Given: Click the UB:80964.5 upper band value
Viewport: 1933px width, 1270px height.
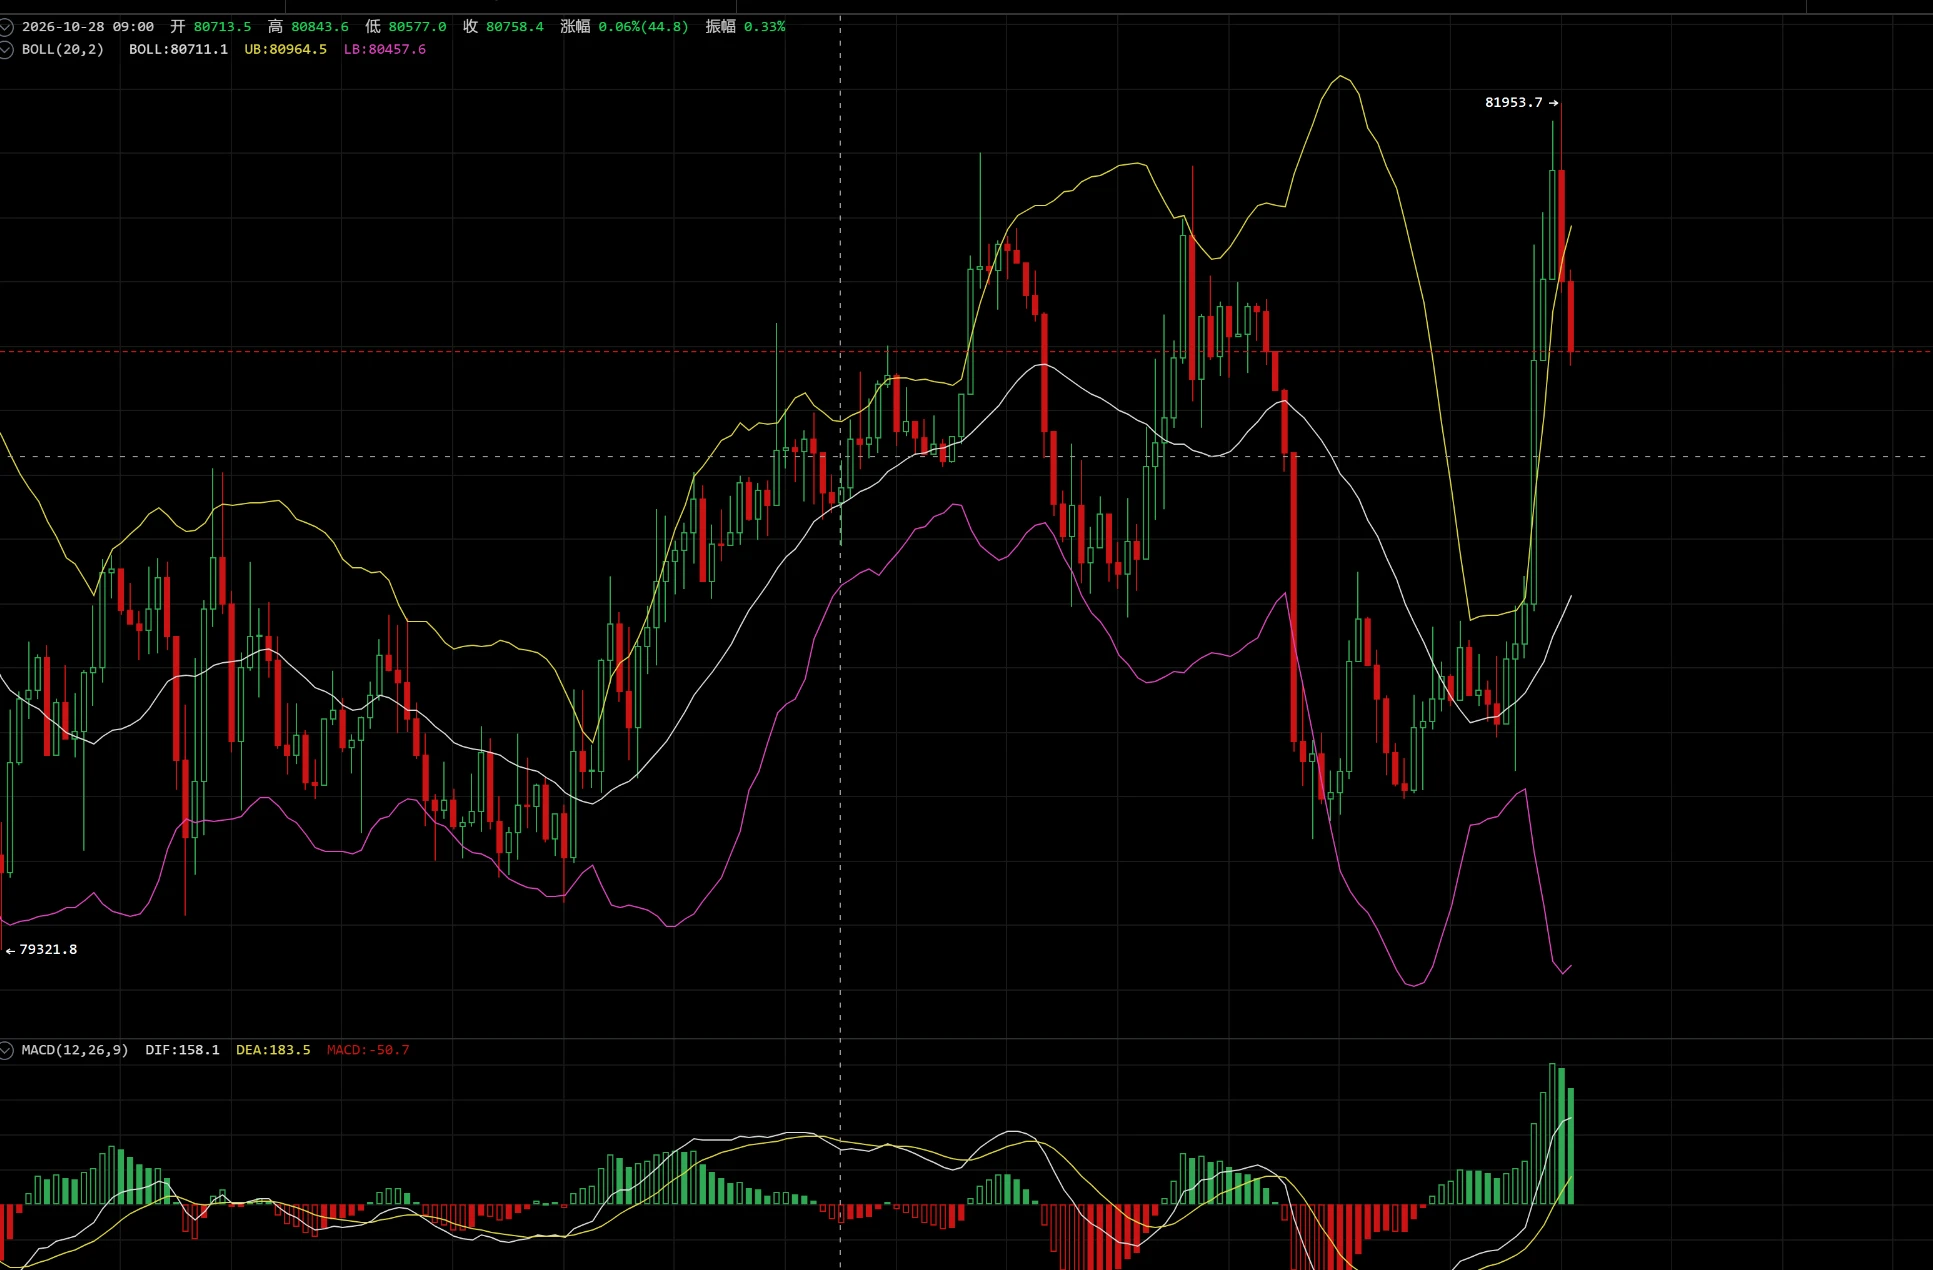Looking at the screenshot, I should (x=285, y=49).
